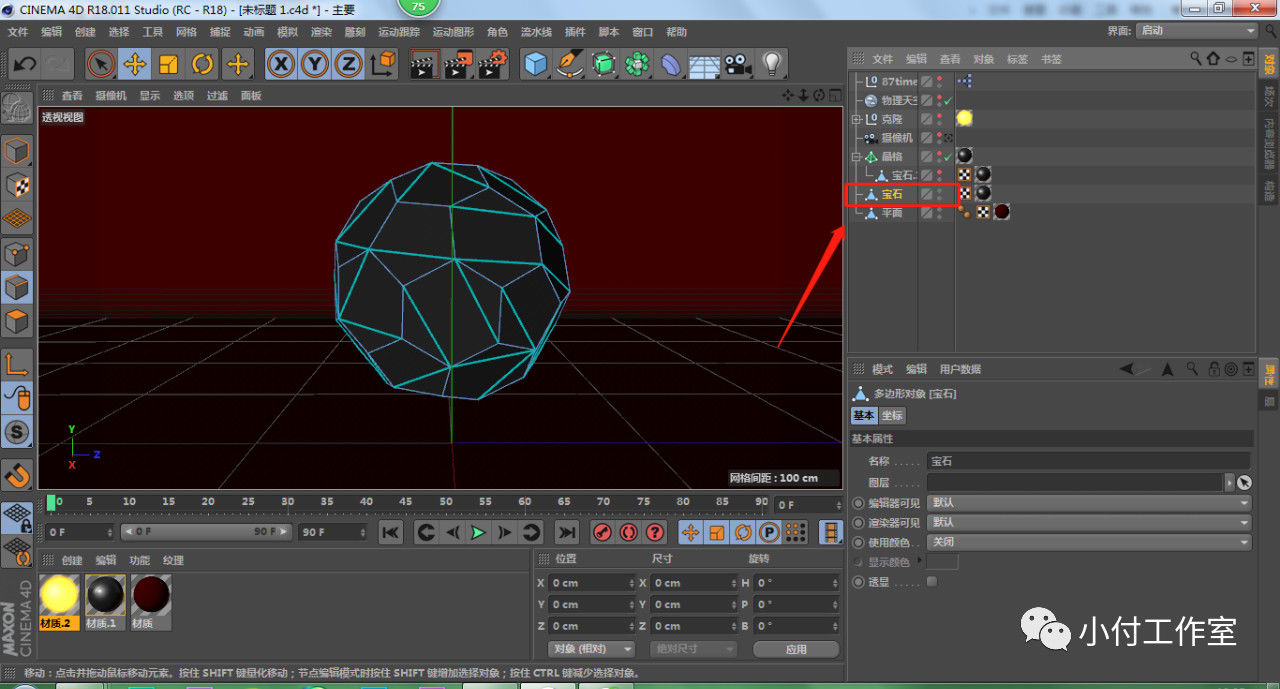Render the current view with clapperboard icon
Viewport: 1280px width, 689px height.
(x=425, y=65)
